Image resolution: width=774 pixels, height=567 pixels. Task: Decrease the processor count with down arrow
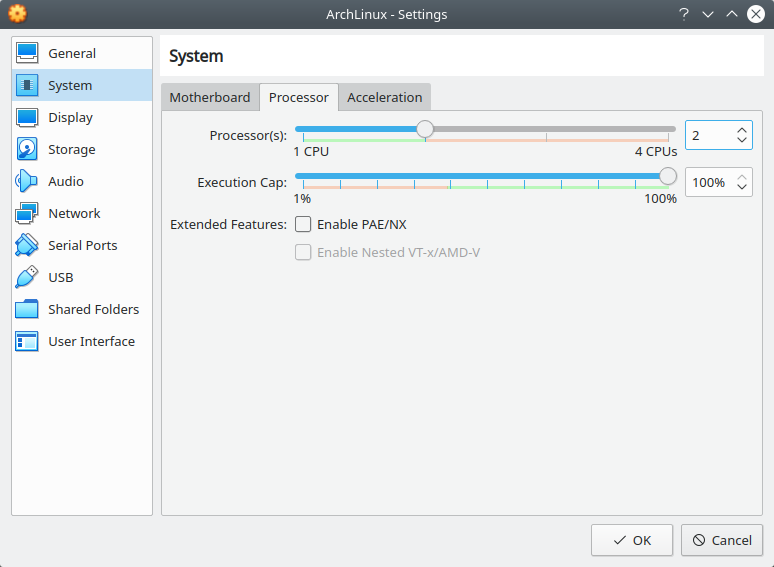[741, 140]
